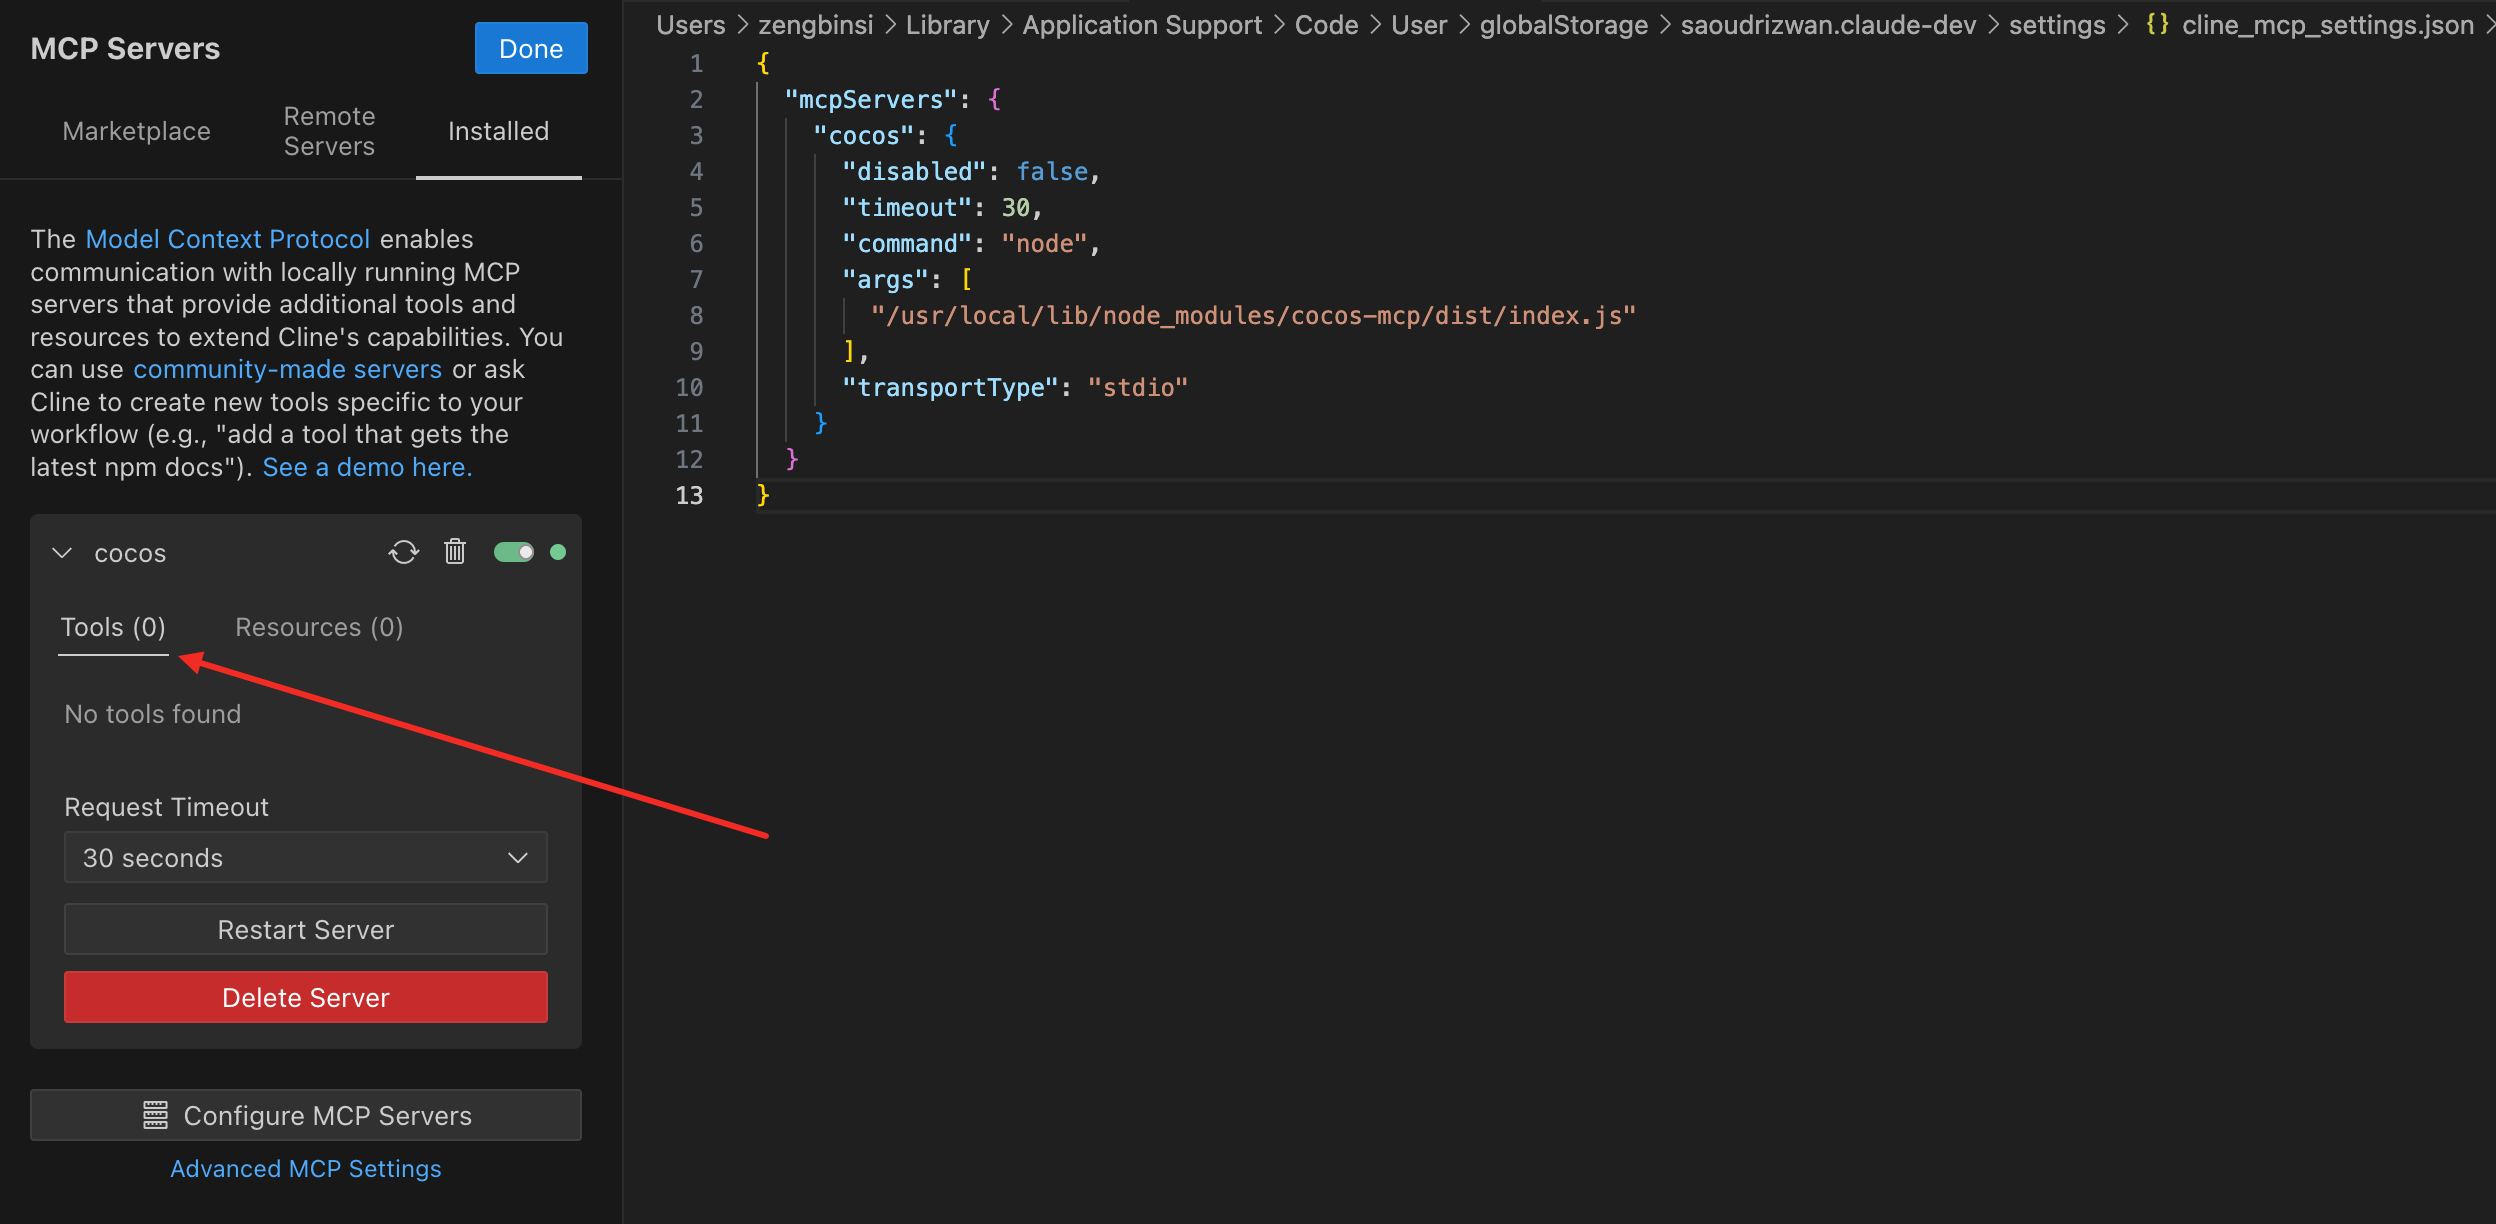Screen dimensions: 2496x1224
Task: Click the trash icon next to cocos
Action: 455,552
